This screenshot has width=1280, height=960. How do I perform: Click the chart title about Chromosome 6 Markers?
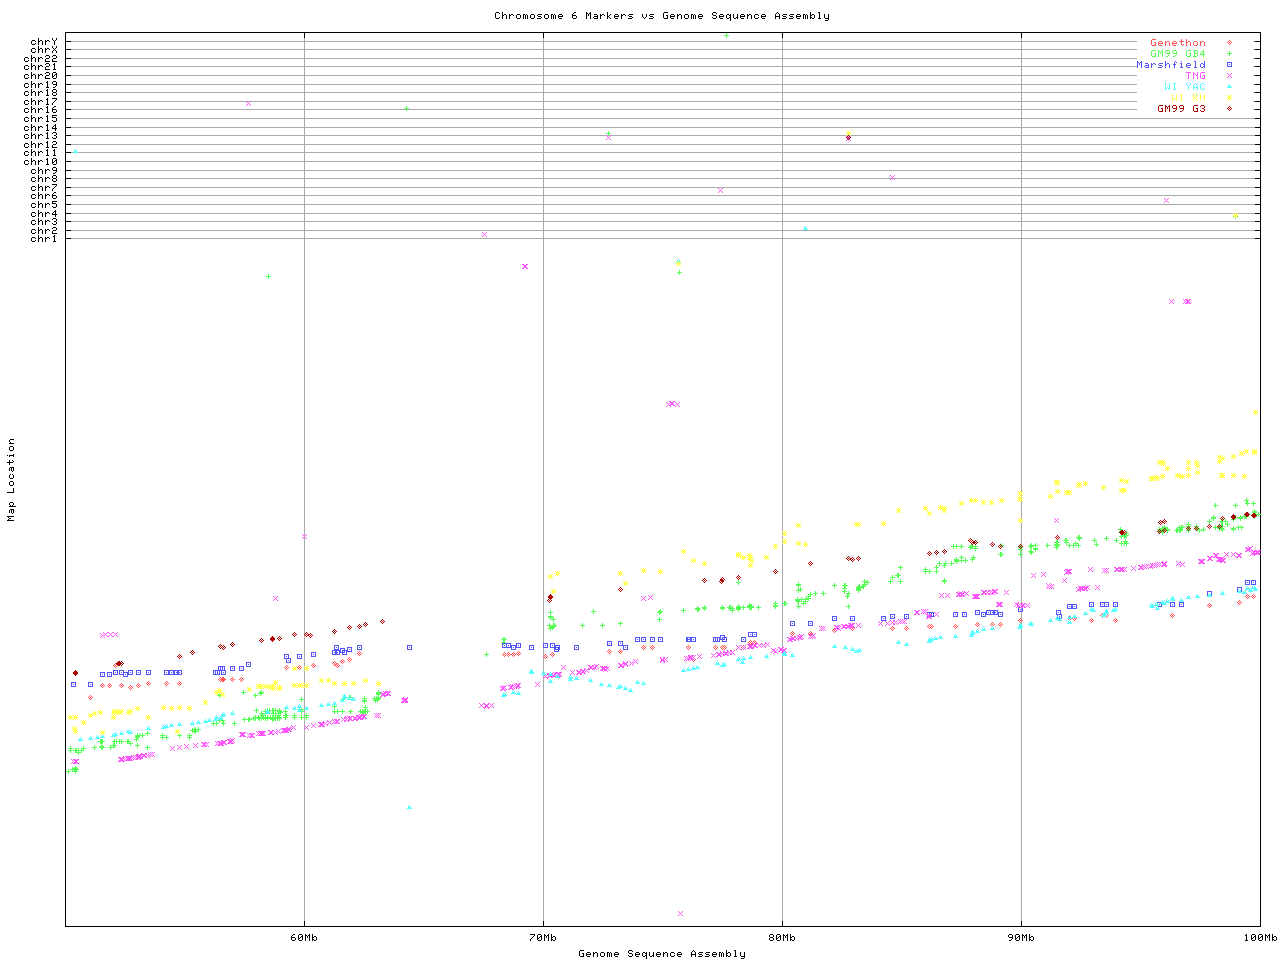pyautogui.click(x=661, y=16)
